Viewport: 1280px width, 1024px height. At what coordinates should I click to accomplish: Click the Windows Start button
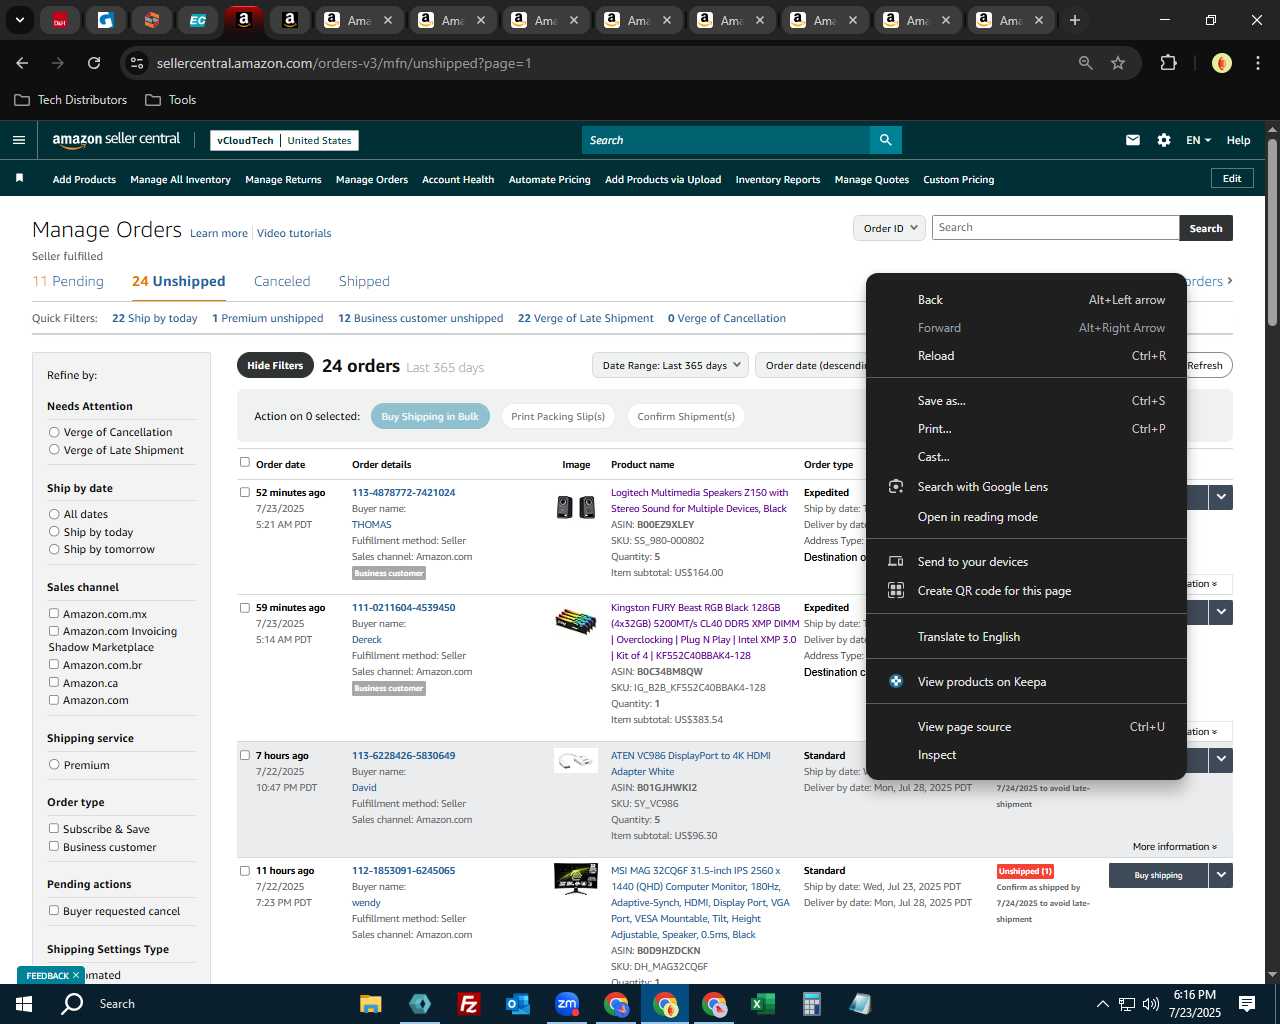(x=24, y=1004)
